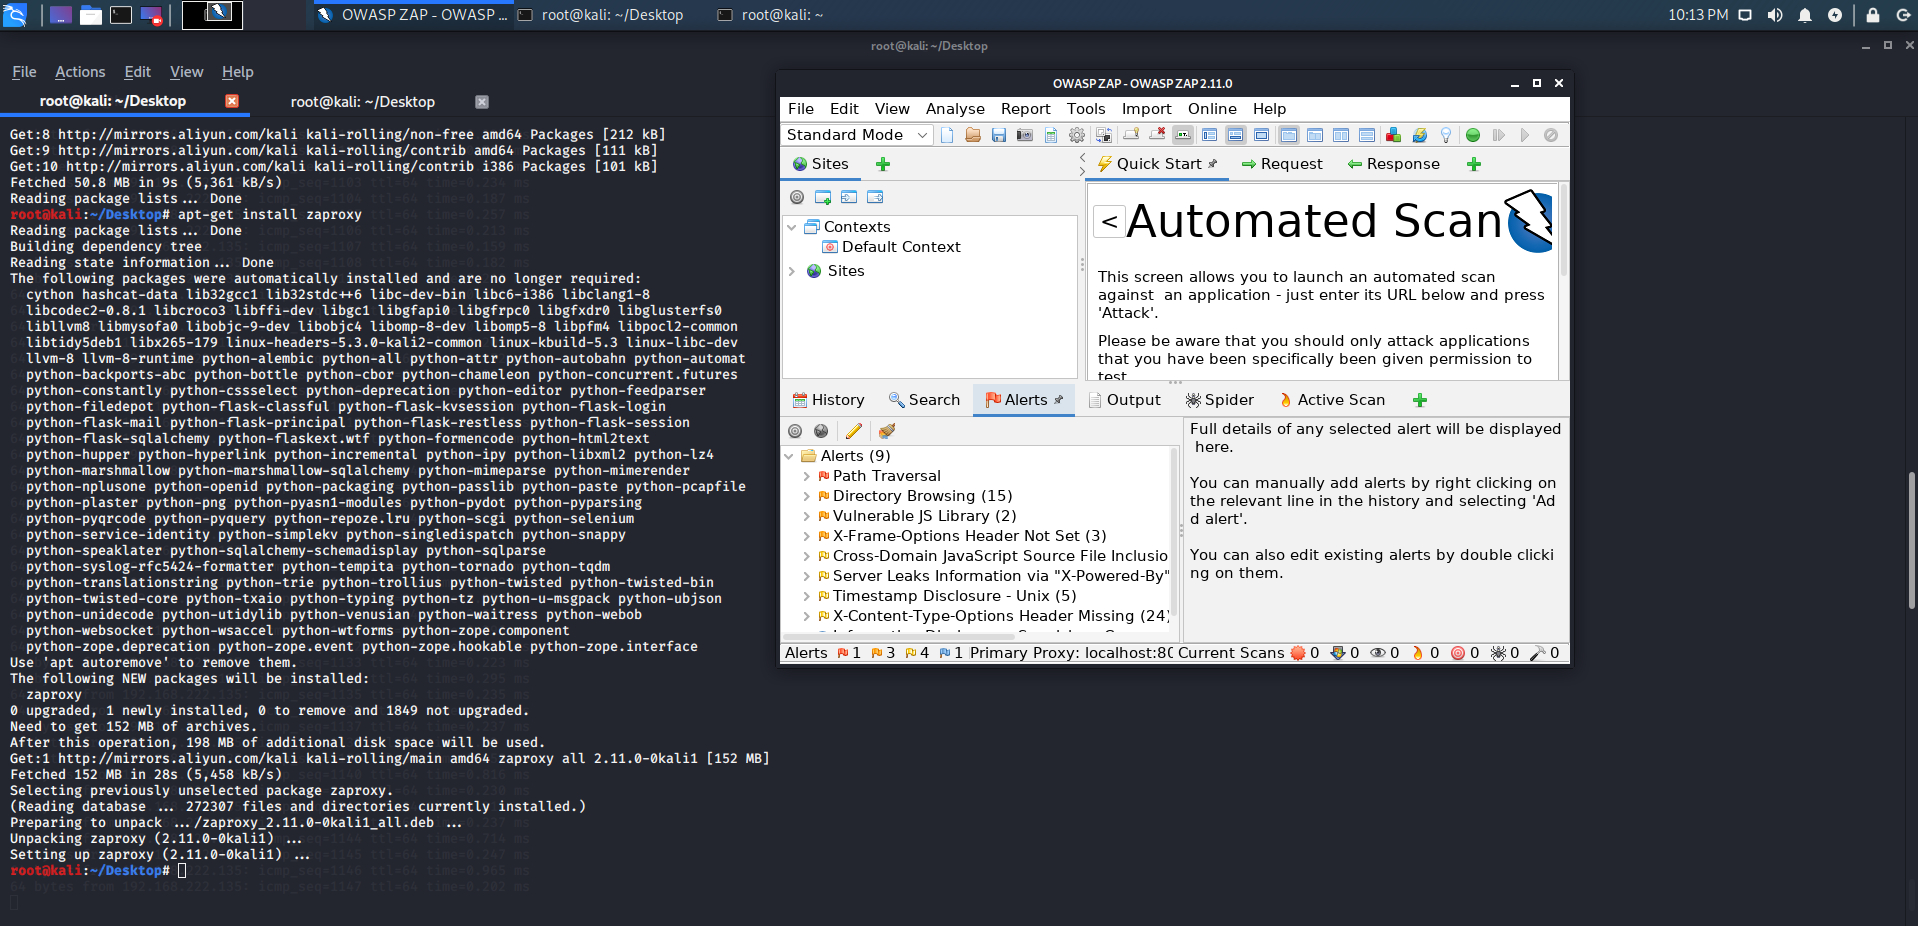
Task: Select second root@kali Desktop terminal tab
Action: coord(362,102)
